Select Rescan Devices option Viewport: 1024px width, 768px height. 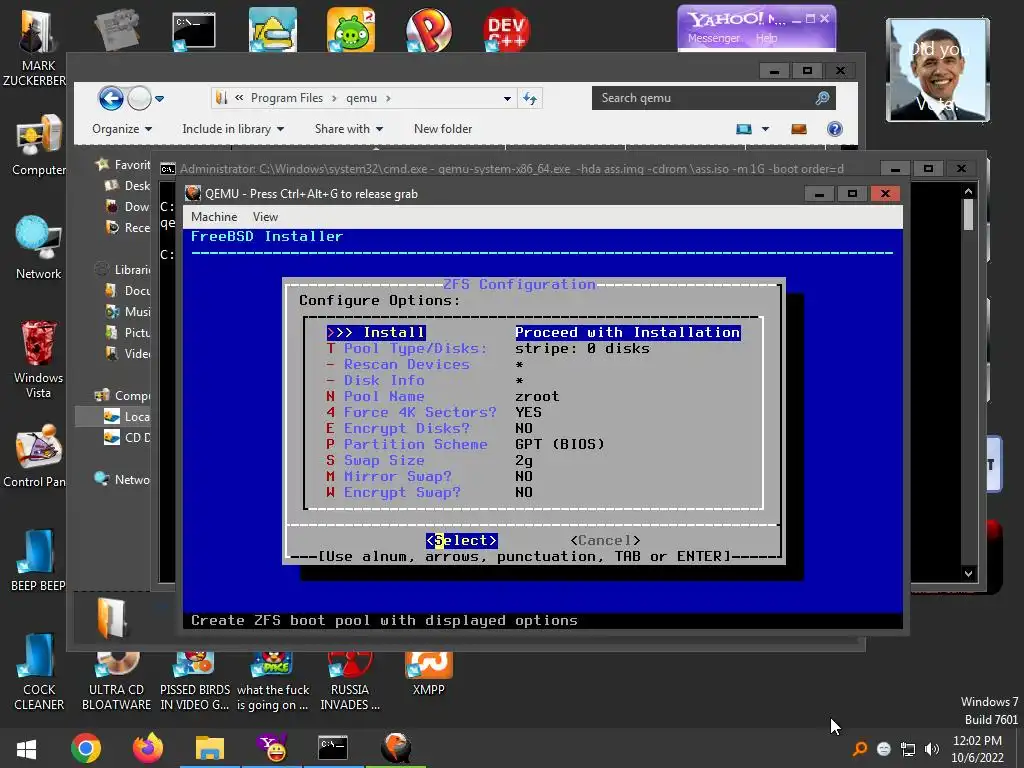(x=424, y=364)
